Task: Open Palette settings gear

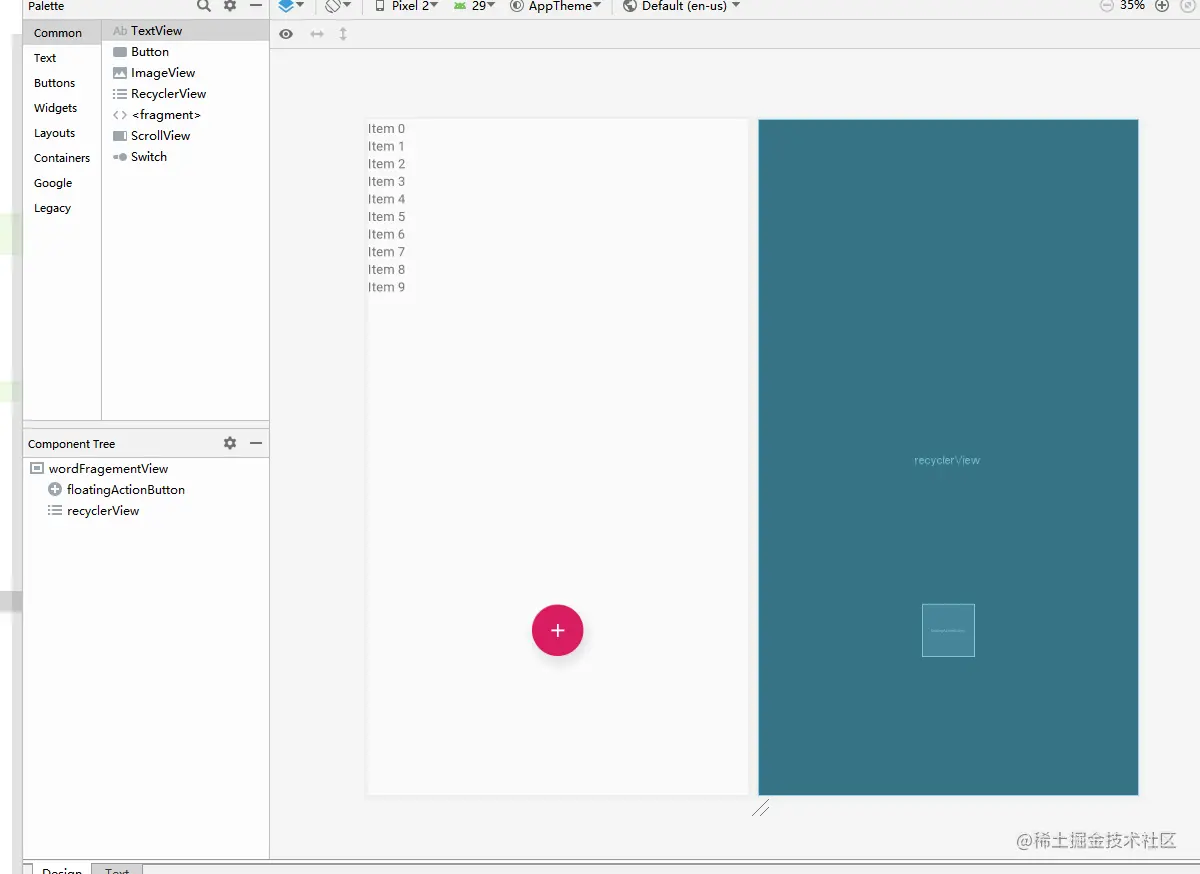Action: (230, 6)
